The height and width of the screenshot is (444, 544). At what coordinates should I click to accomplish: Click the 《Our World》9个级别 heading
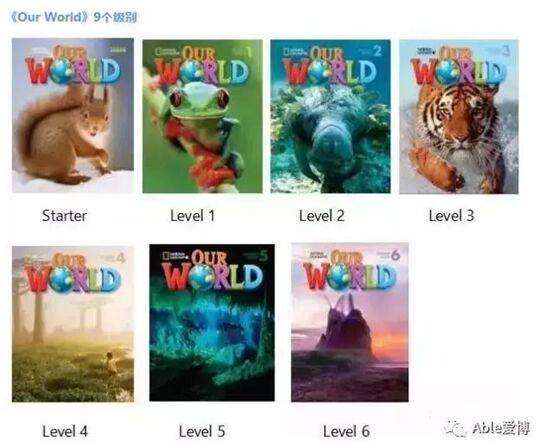(x=73, y=17)
